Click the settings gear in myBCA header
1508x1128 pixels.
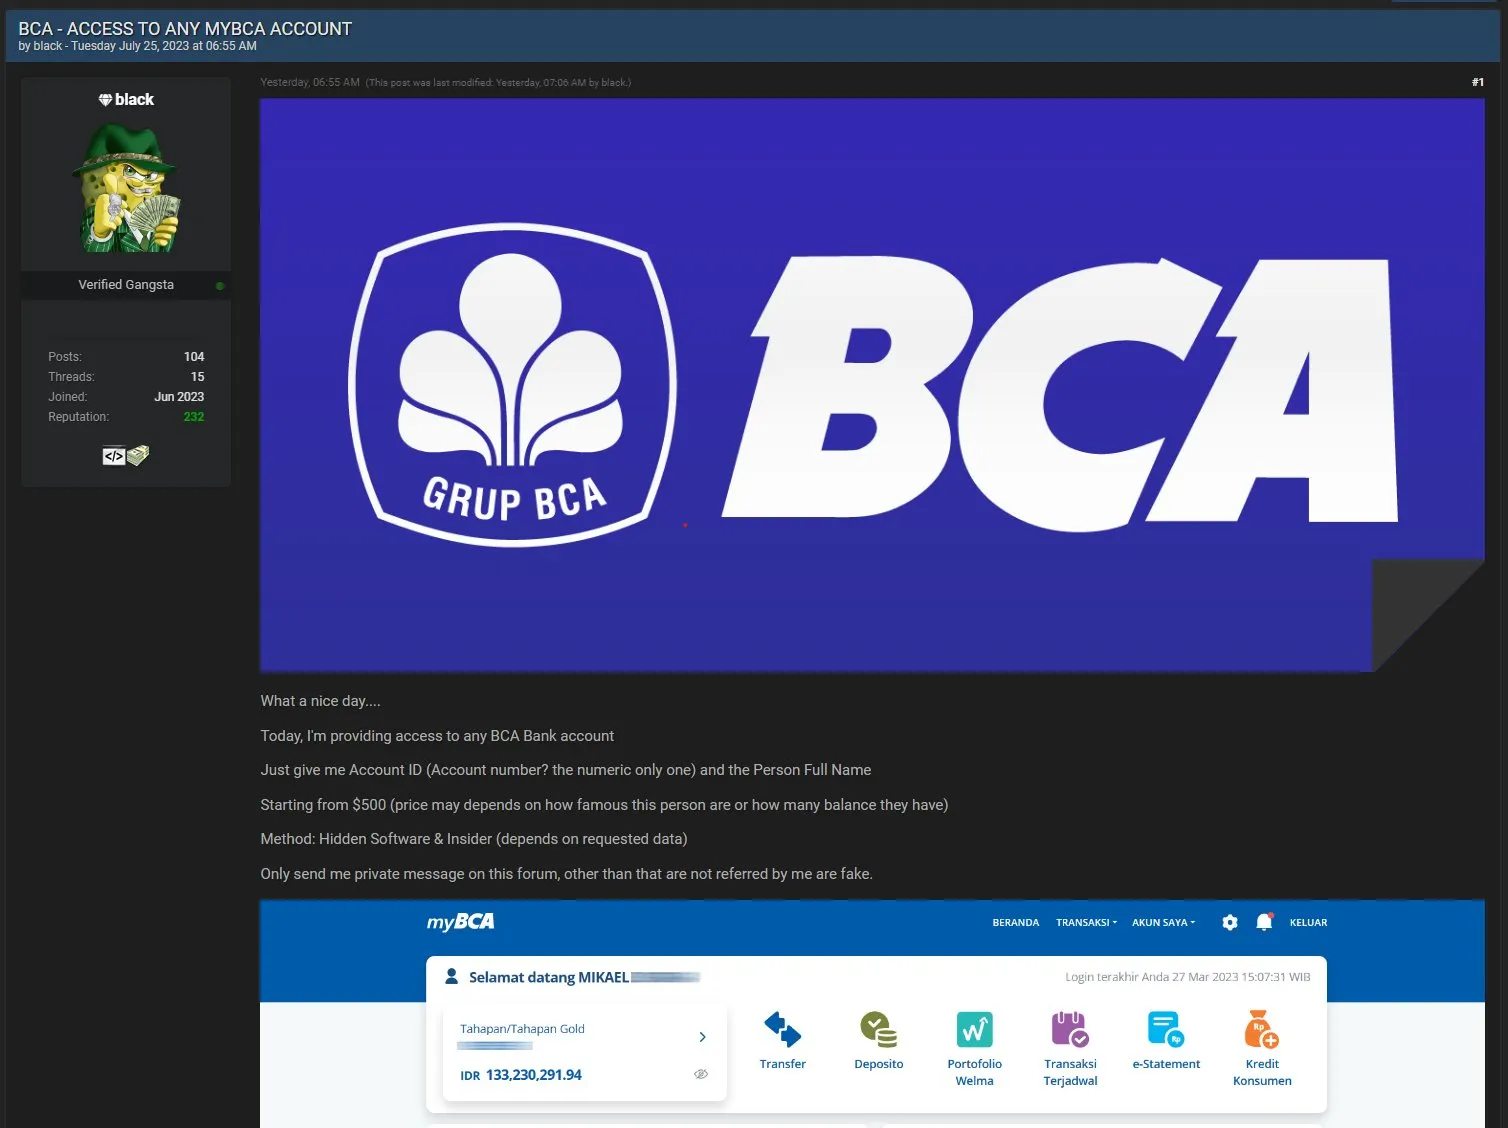(1230, 923)
